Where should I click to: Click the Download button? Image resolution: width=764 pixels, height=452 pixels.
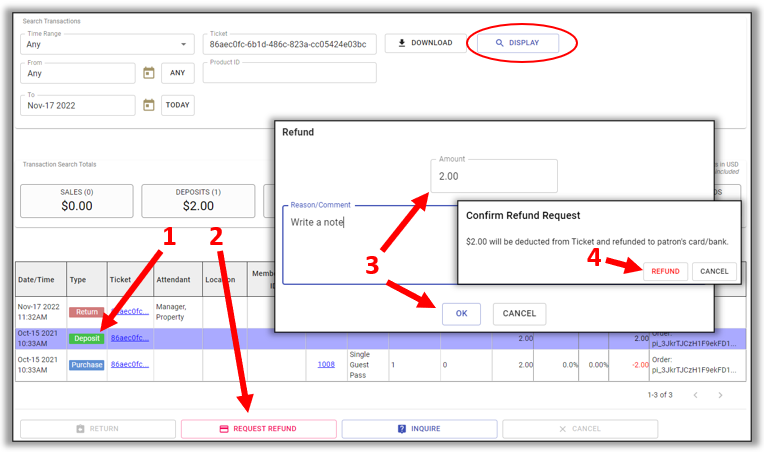tap(425, 43)
